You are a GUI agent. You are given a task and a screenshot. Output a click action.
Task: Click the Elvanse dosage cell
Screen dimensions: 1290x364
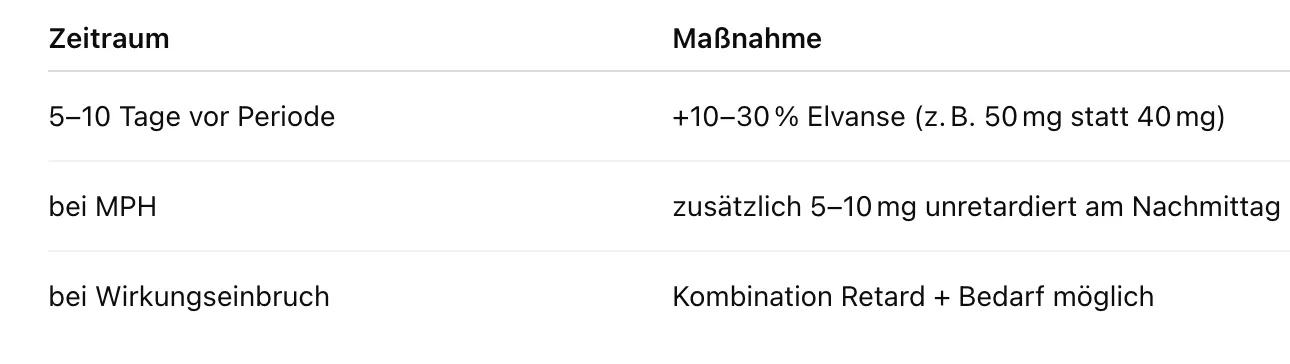tap(949, 117)
